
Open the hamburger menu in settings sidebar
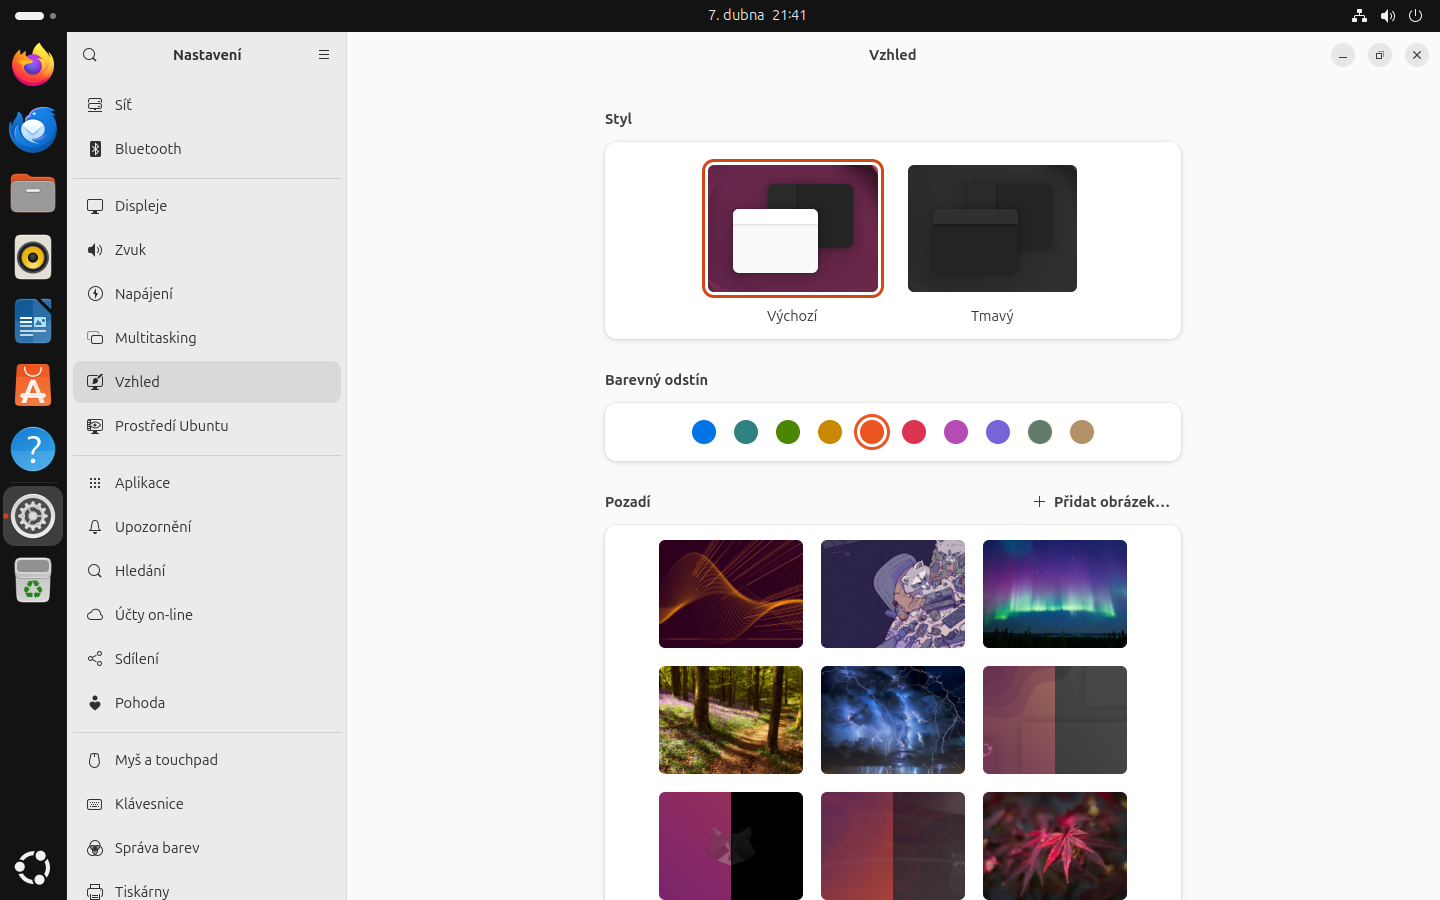324,55
